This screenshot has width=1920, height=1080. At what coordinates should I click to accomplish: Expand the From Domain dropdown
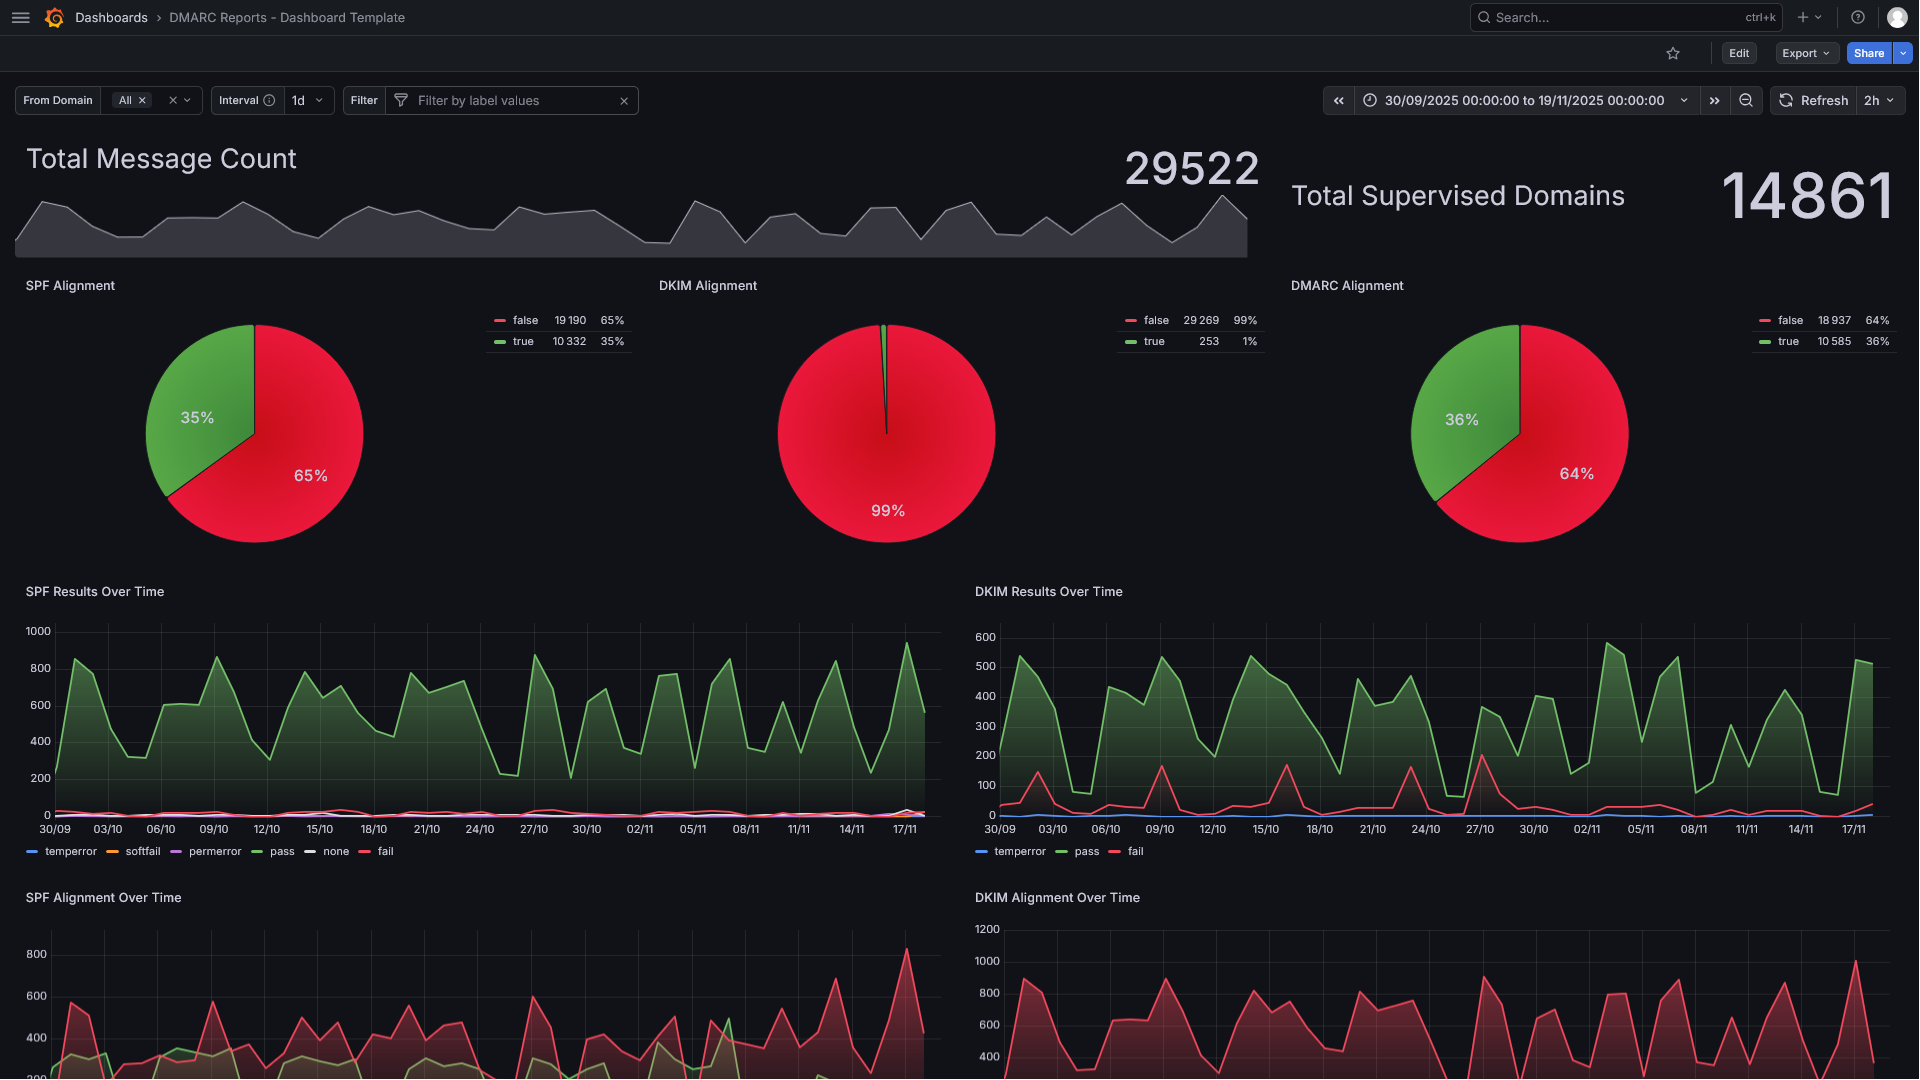tap(187, 101)
